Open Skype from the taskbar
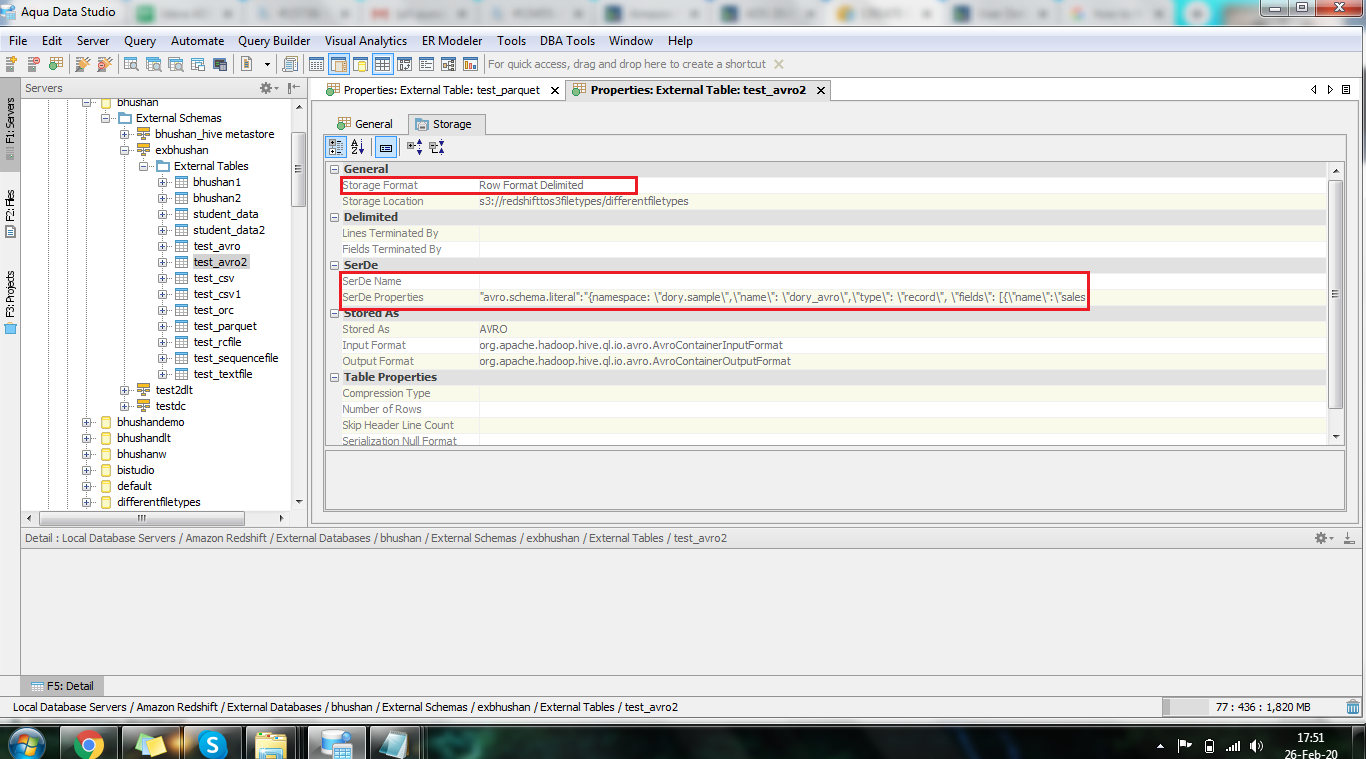 212,744
